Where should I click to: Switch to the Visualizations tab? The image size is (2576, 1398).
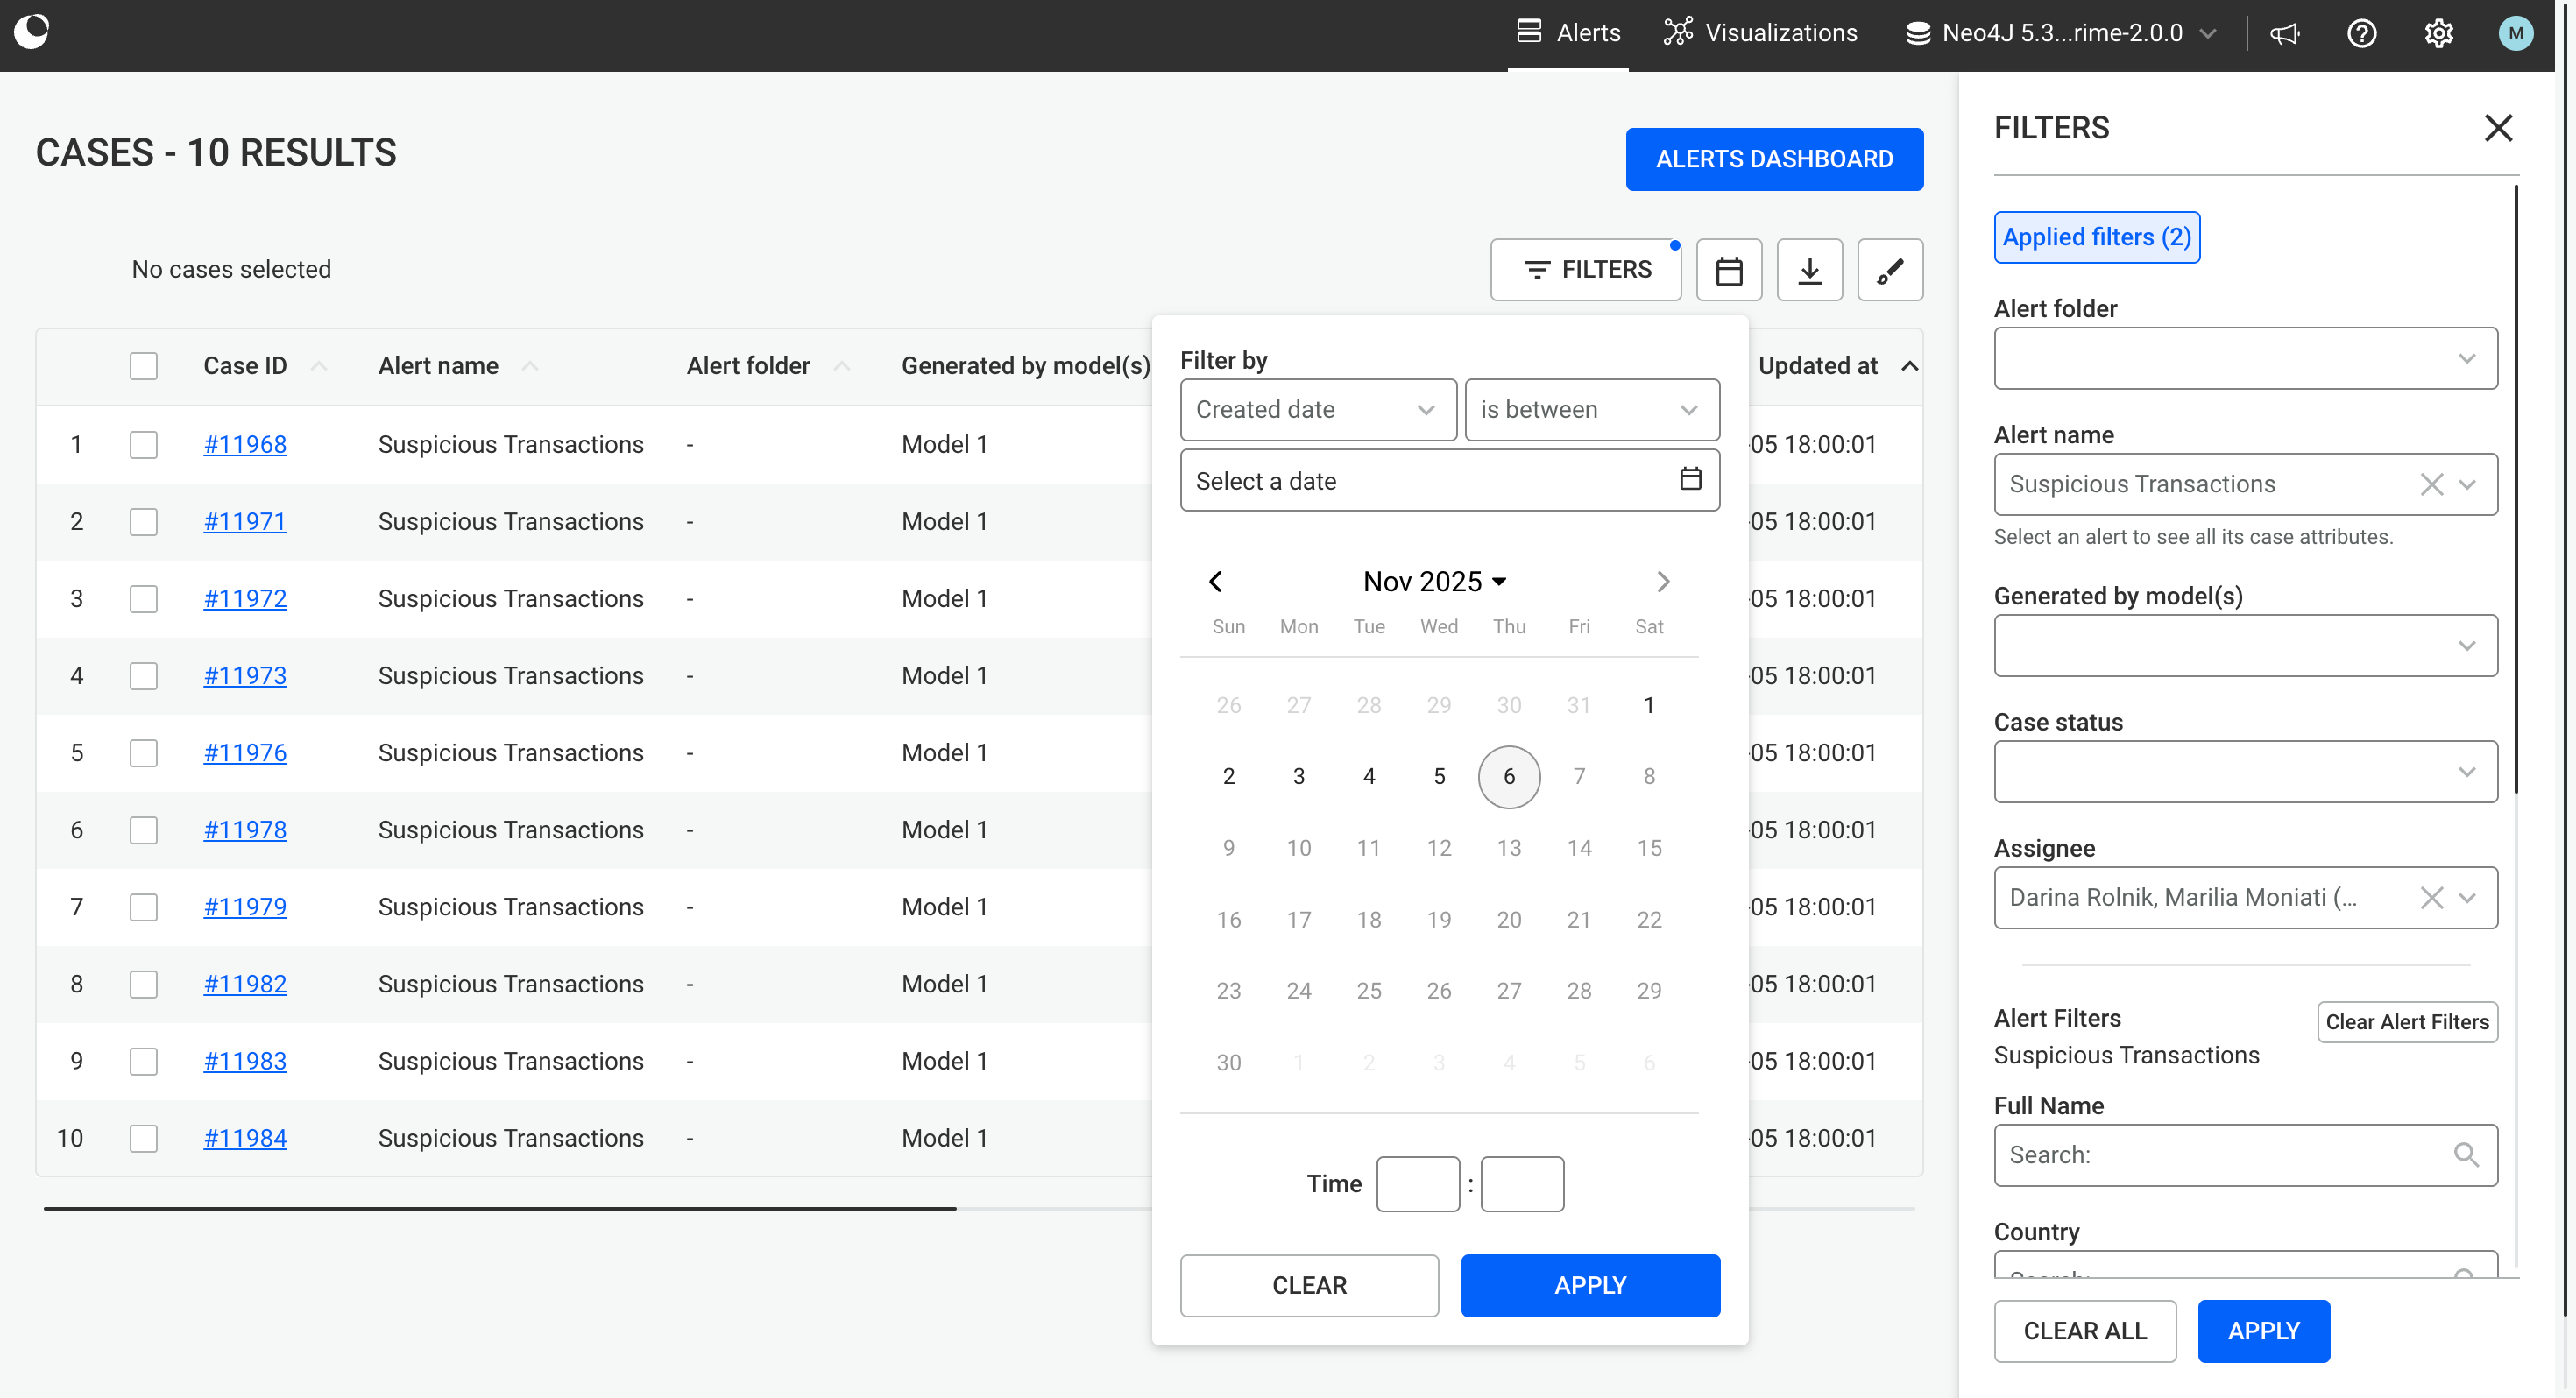coord(1760,33)
